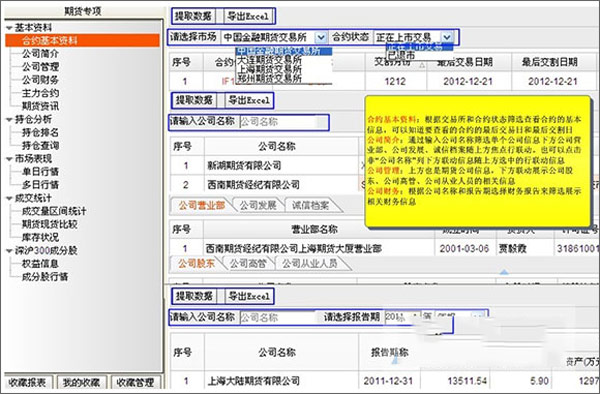Click 提取数据 in the financial section
The width and height of the screenshot is (600, 394).
(194, 296)
